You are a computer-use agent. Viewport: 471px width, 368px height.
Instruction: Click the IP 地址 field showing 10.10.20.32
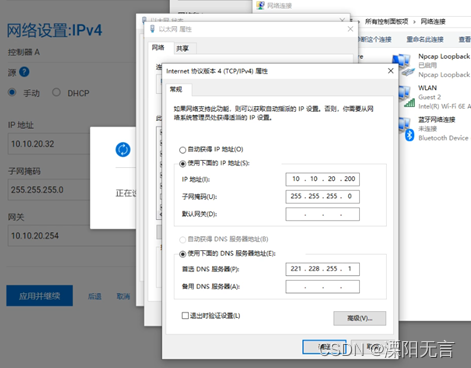click(49, 144)
